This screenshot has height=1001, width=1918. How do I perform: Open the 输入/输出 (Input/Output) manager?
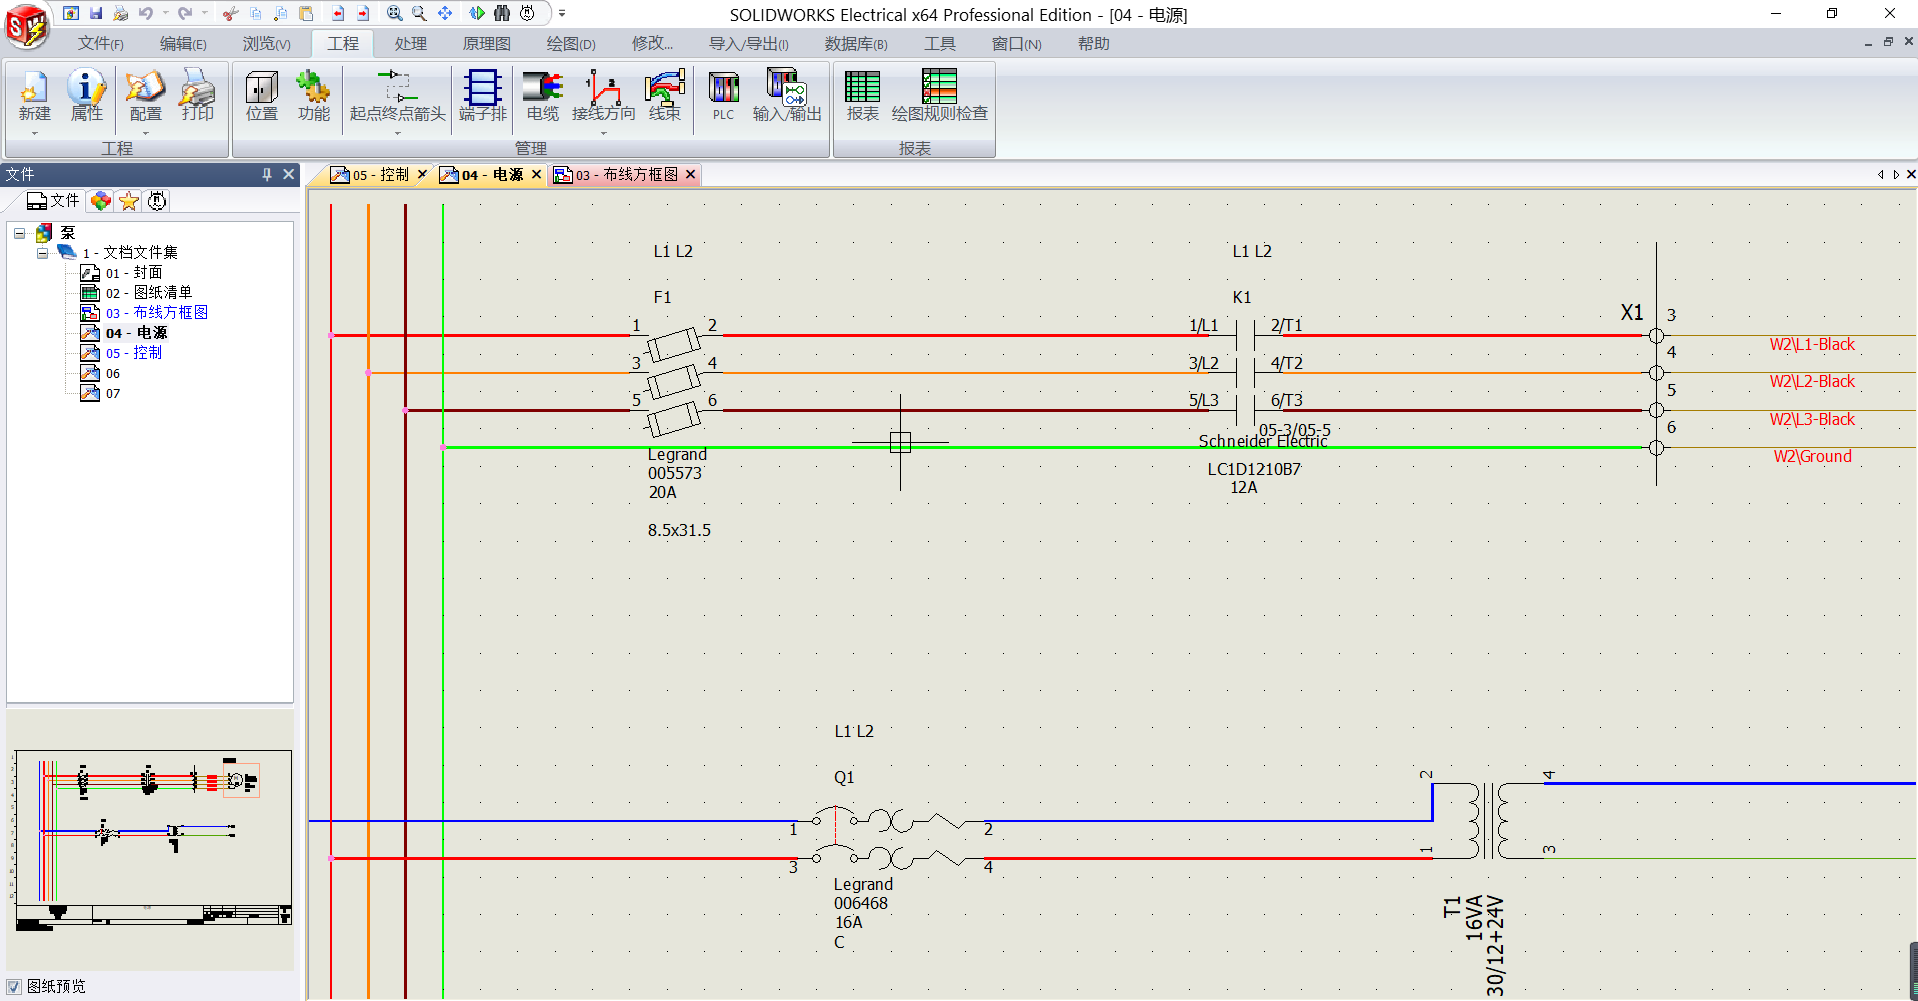(x=787, y=96)
